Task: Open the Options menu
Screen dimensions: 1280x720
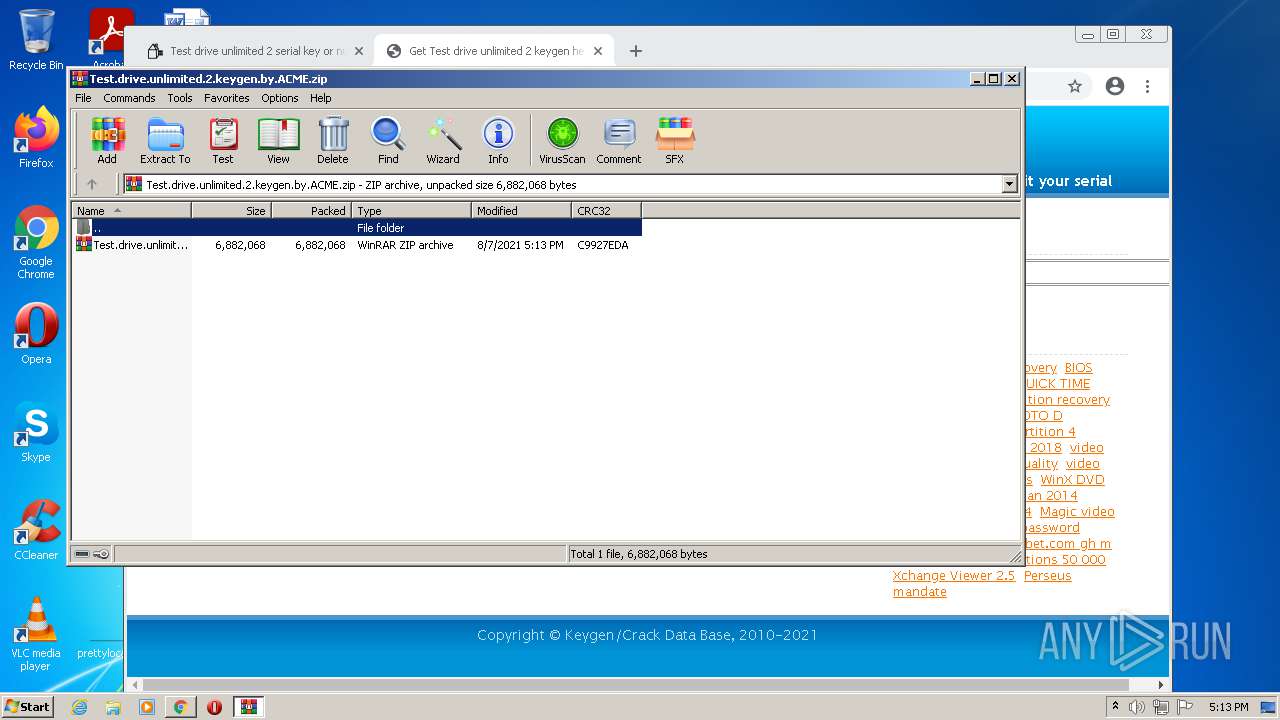Action: pyautogui.click(x=280, y=98)
